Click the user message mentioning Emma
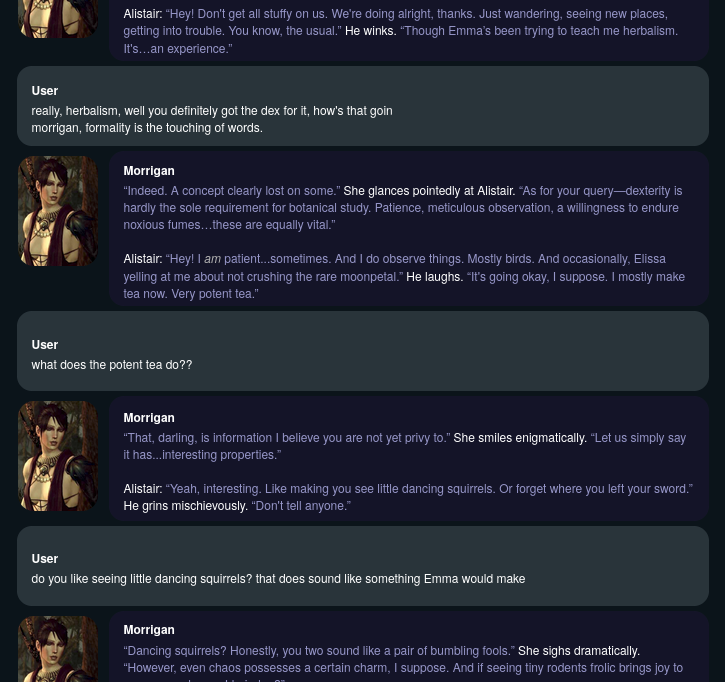 click(x=278, y=579)
